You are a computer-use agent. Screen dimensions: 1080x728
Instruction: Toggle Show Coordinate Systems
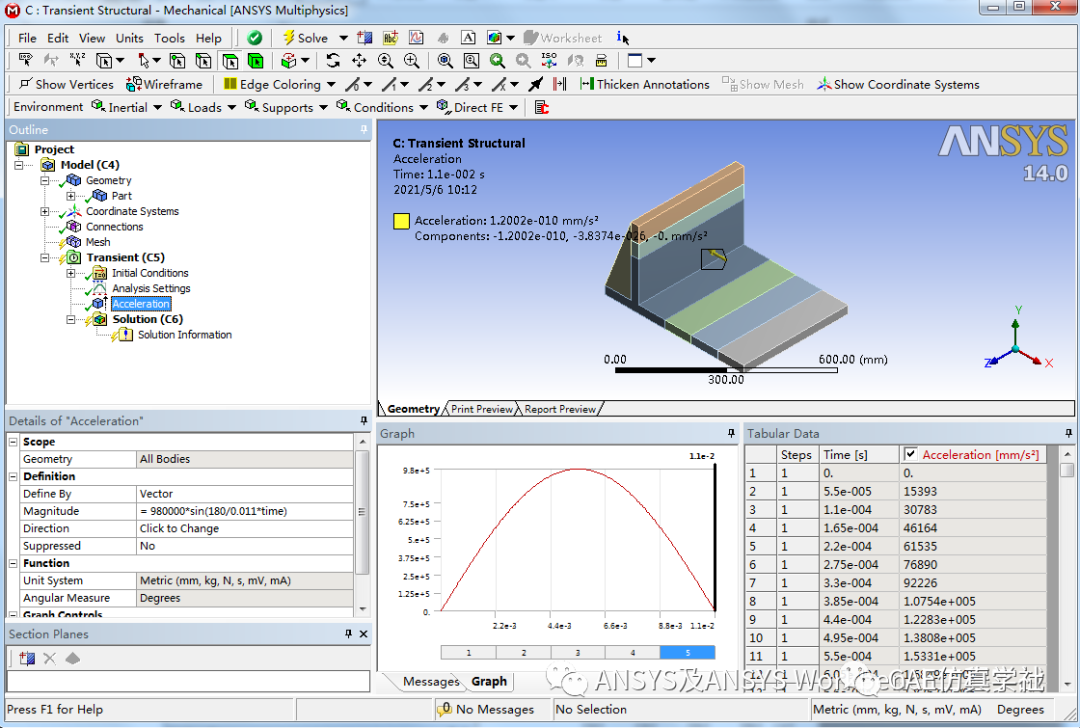point(897,84)
